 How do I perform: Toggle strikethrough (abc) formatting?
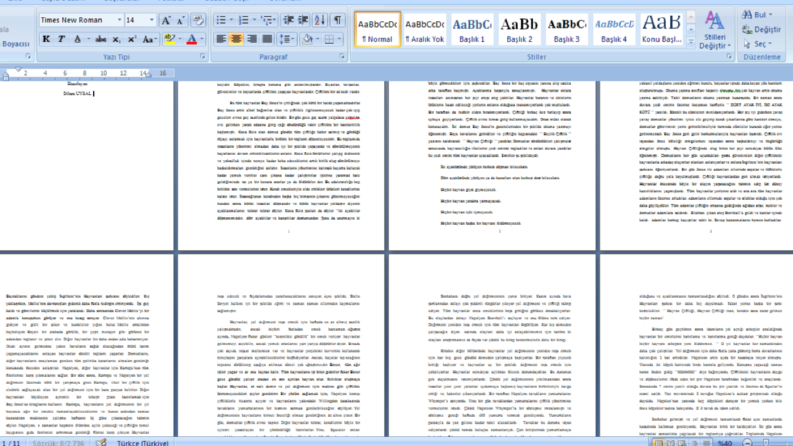click(x=101, y=39)
